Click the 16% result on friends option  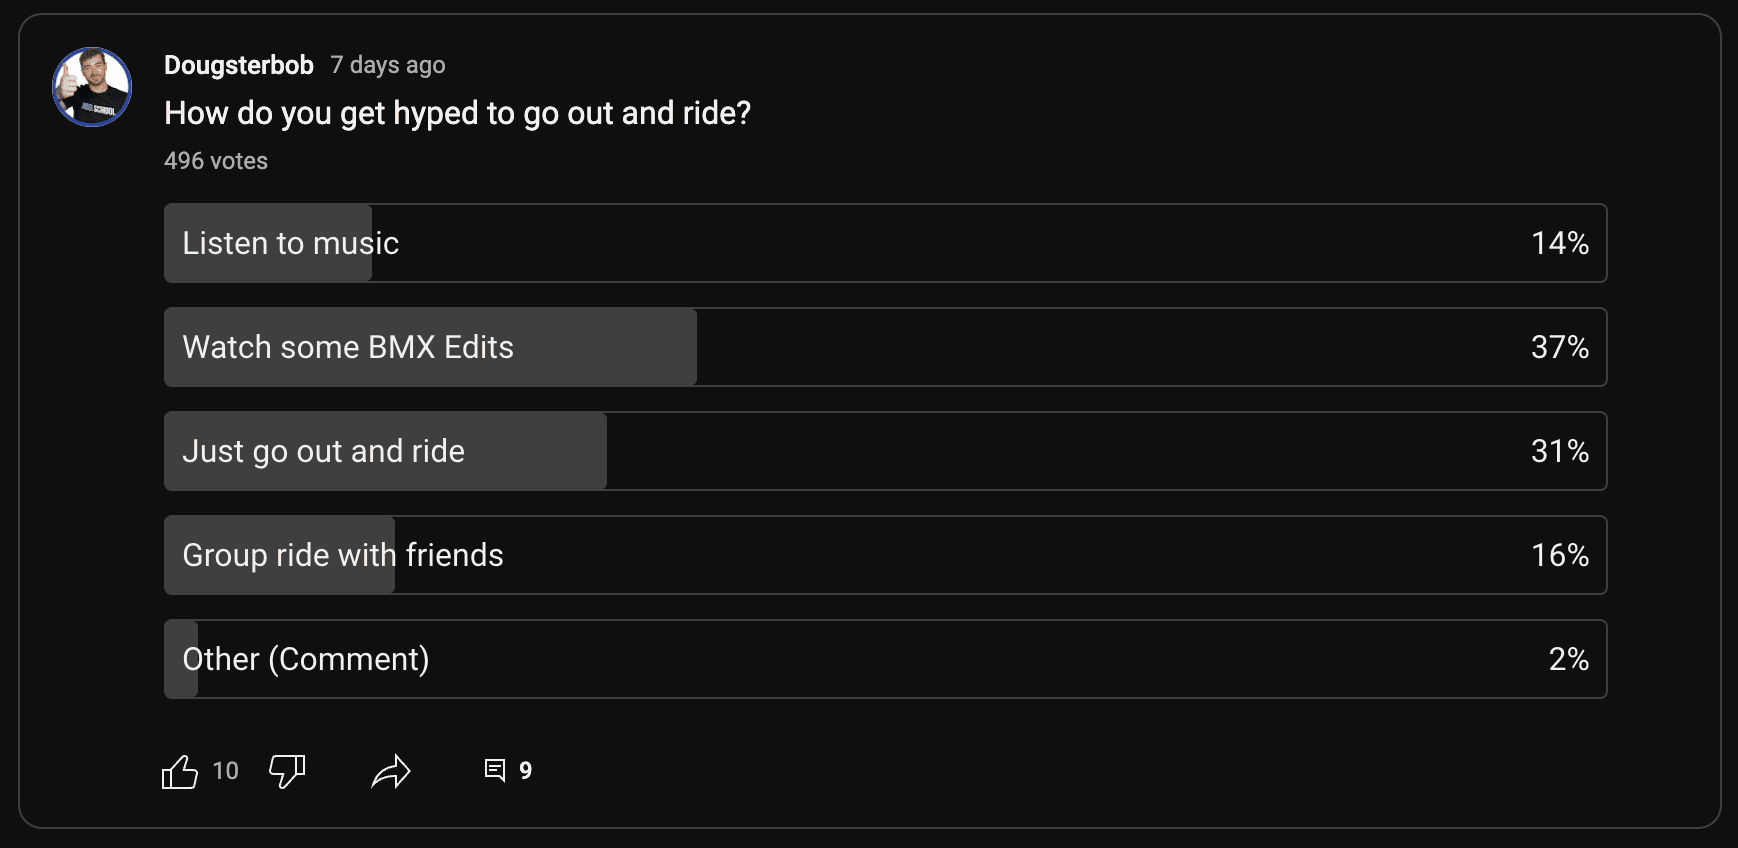[1560, 555]
